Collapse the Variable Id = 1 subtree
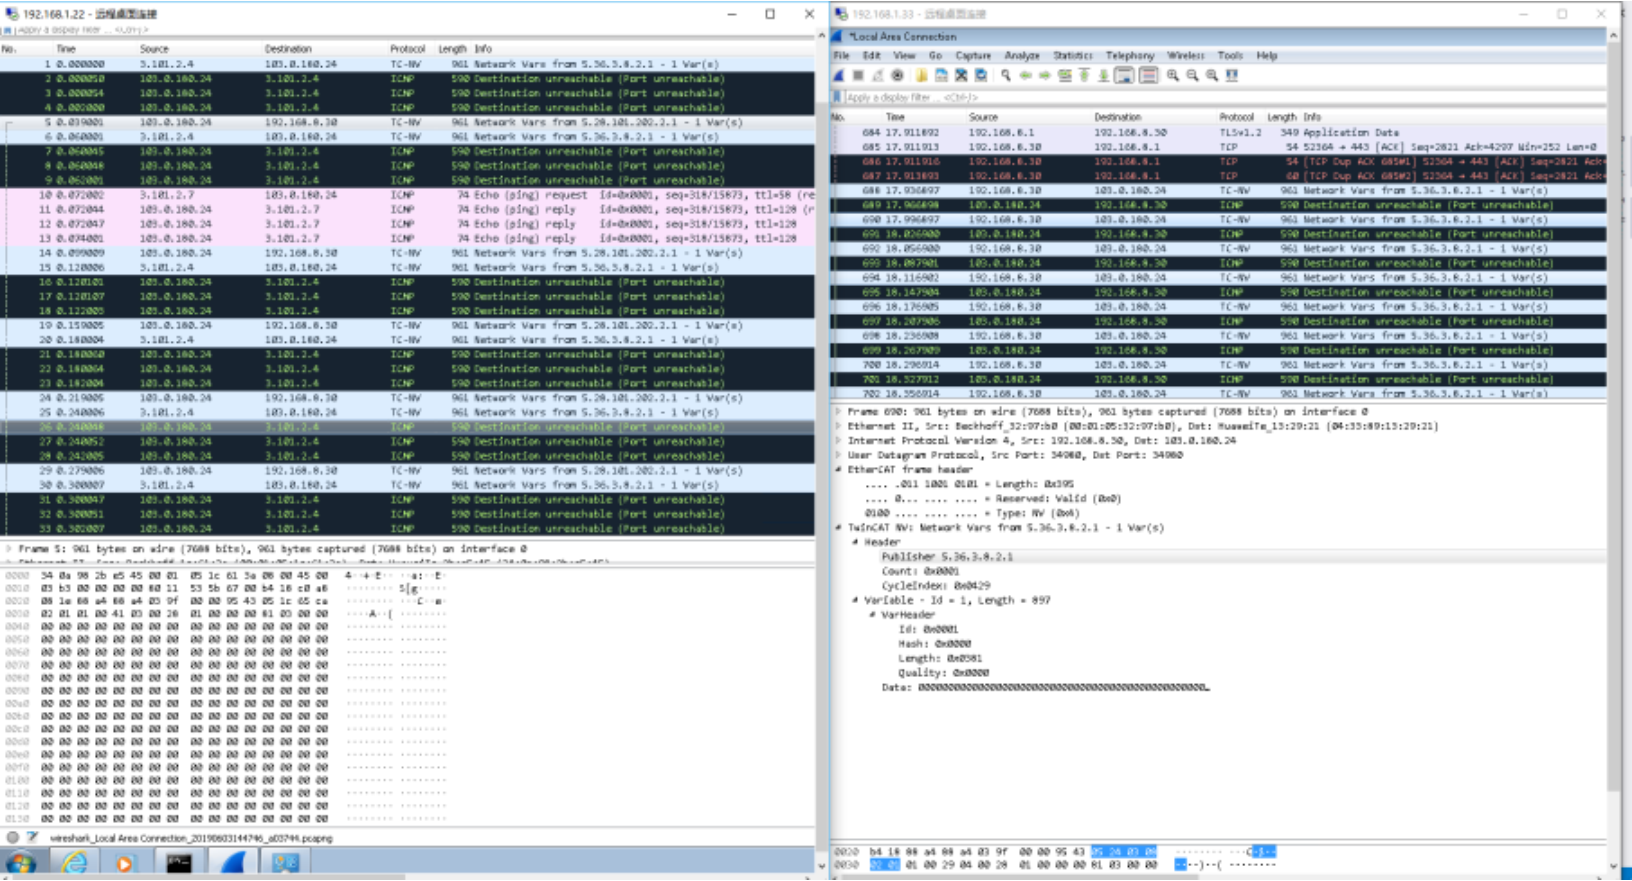 [x=855, y=601]
